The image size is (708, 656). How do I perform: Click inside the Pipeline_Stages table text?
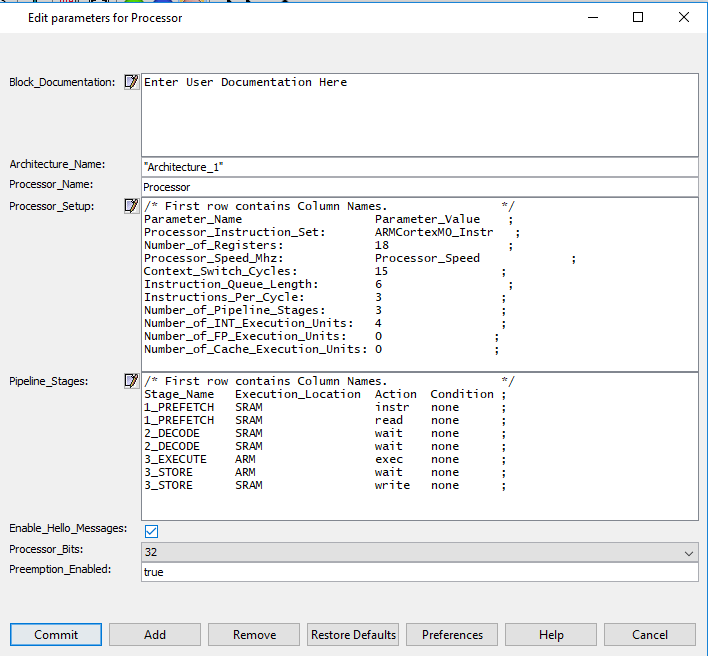(420, 445)
